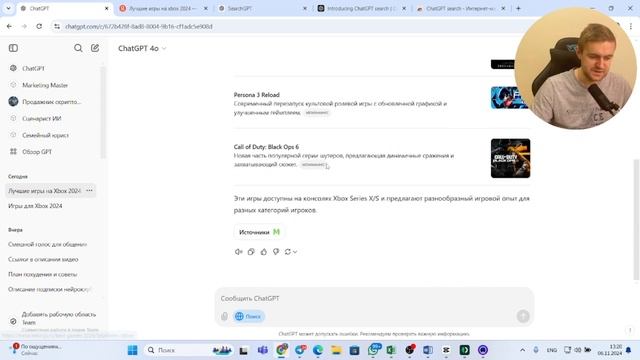This screenshot has height=360, width=640.
Task: Go back in browser history
Action: coord(9,26)
